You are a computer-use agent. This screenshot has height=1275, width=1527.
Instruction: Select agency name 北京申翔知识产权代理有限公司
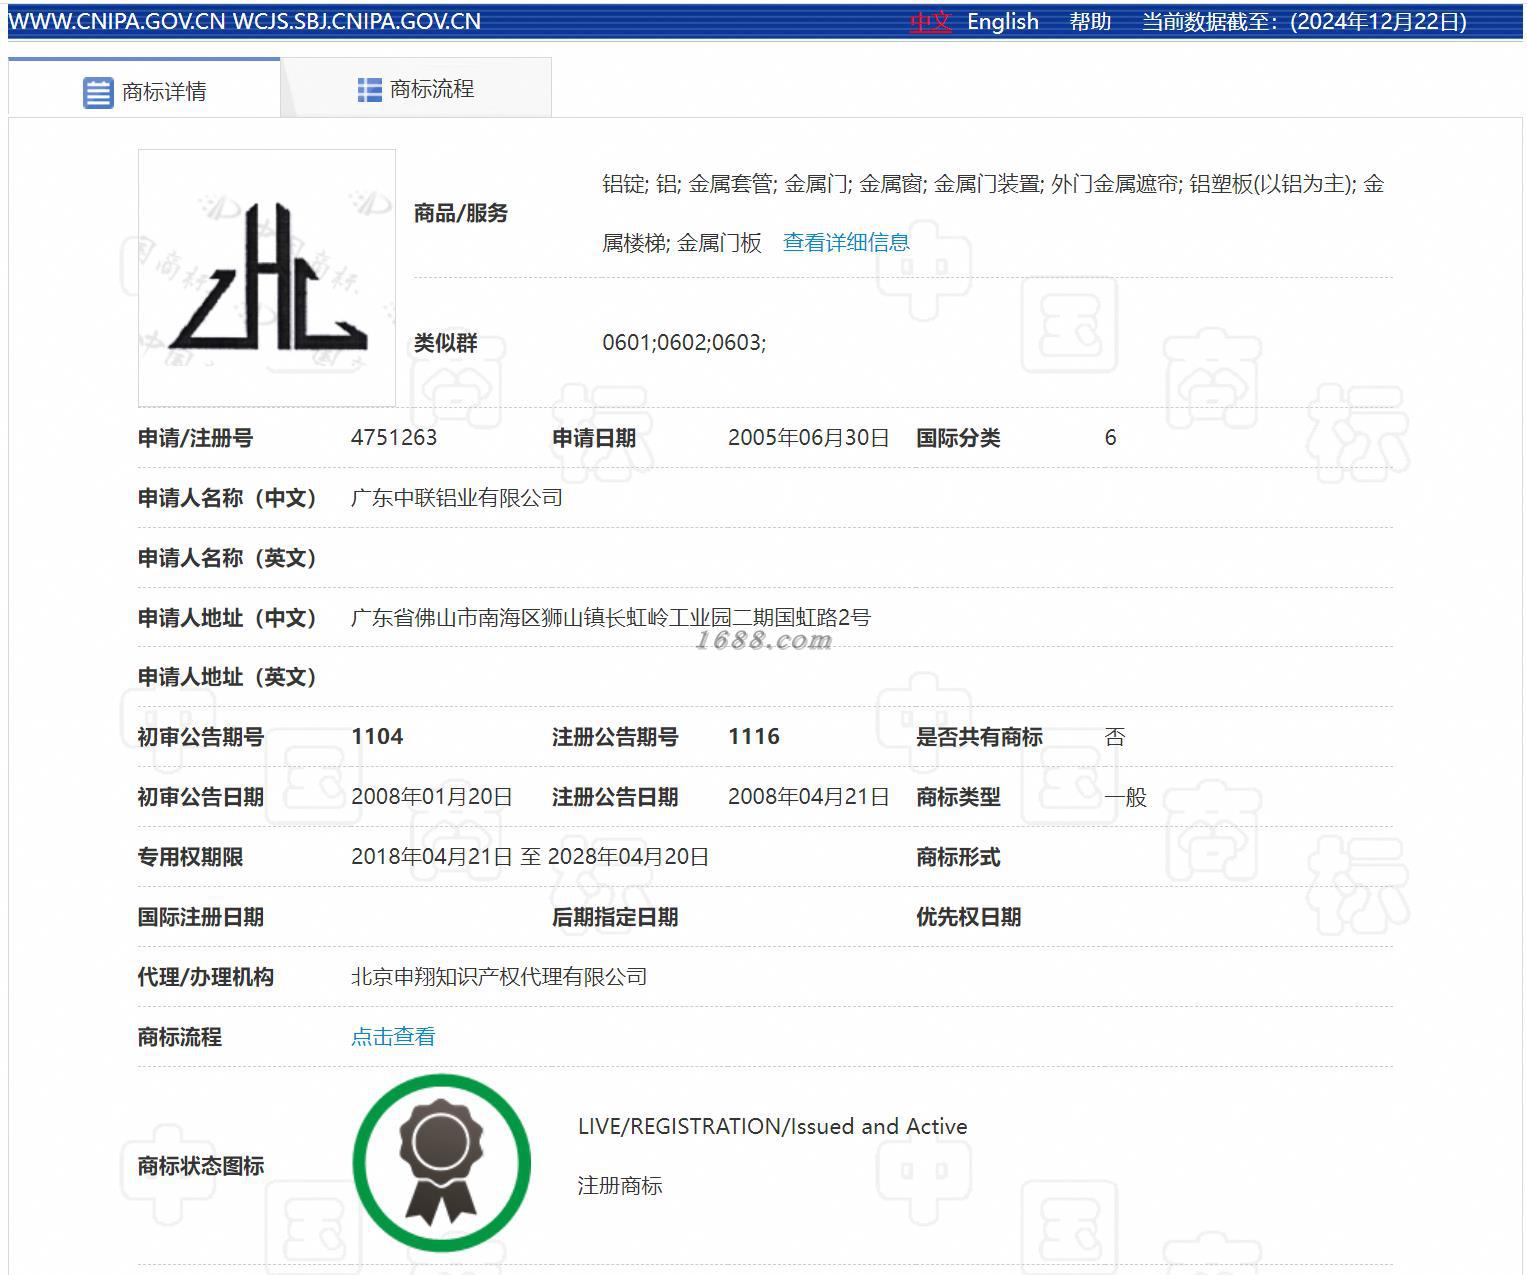[x=499, y=977]
